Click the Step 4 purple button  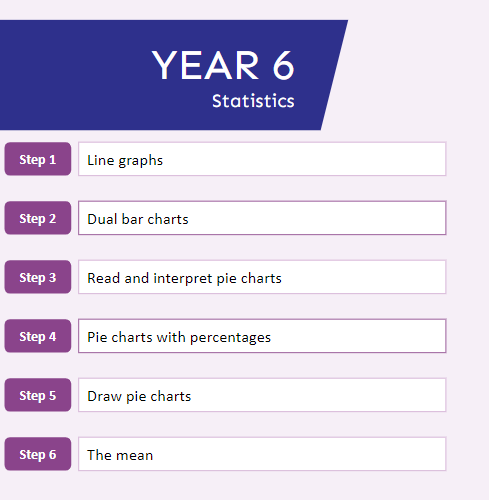coord(38,336)
